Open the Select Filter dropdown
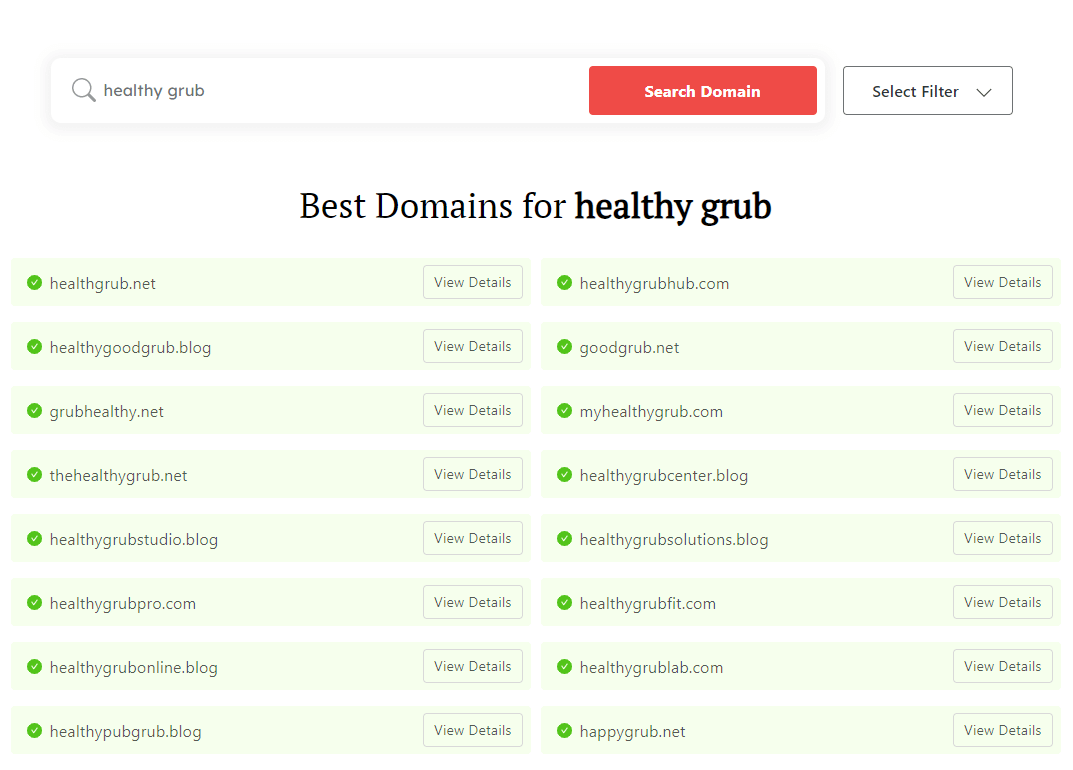Screen dimensions: 1073x770 click(927, 90)
